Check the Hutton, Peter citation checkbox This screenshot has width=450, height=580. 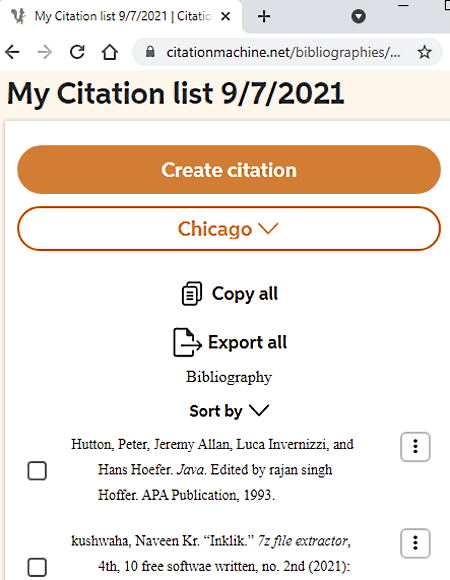pyautogui.click(x=37, y=471)
